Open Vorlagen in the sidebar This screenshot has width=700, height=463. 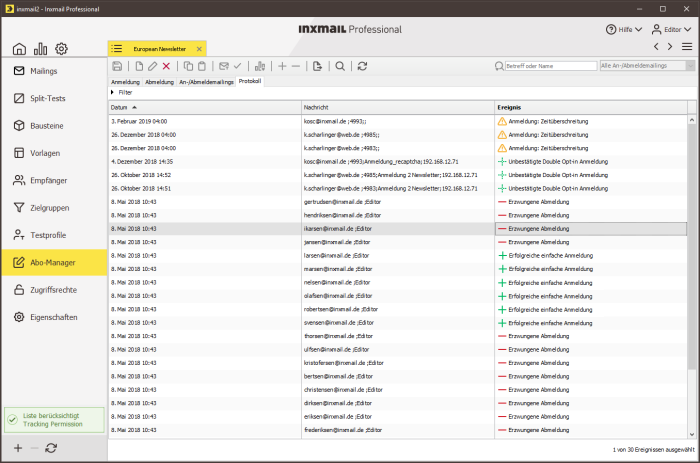pos(54,153)
